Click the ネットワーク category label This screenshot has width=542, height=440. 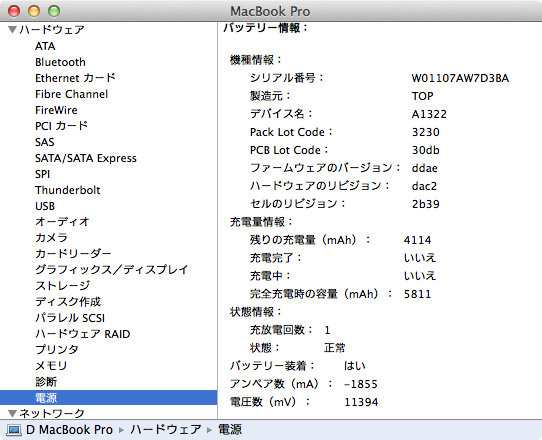point(52,413)
